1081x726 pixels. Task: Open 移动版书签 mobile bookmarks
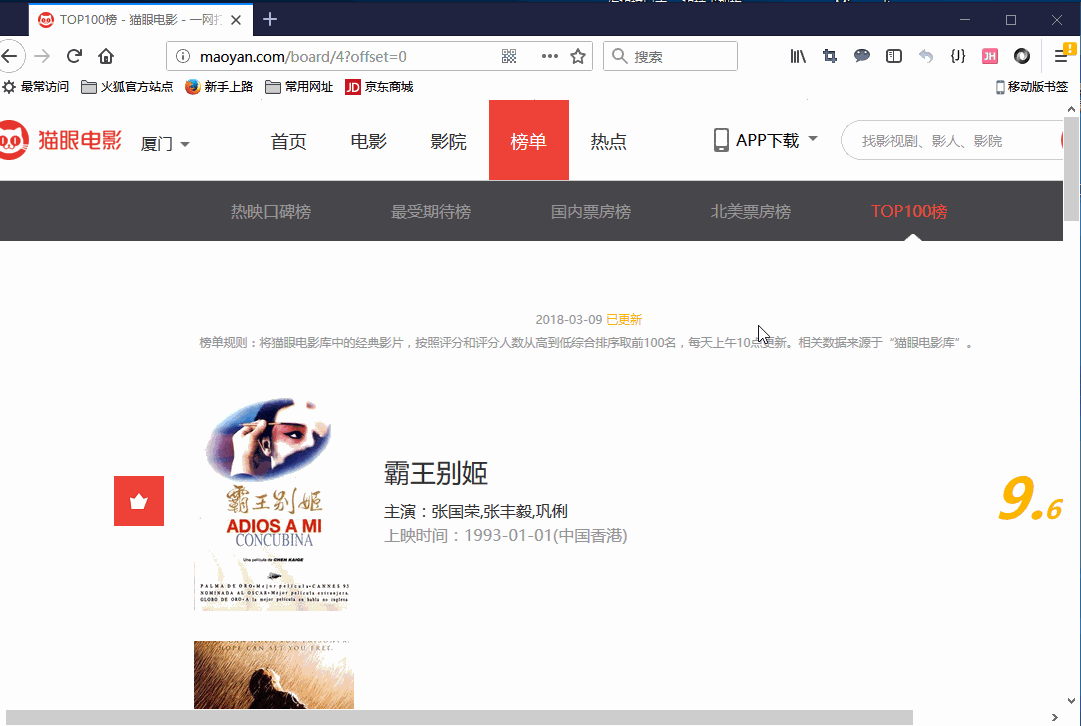(1031, 87)
